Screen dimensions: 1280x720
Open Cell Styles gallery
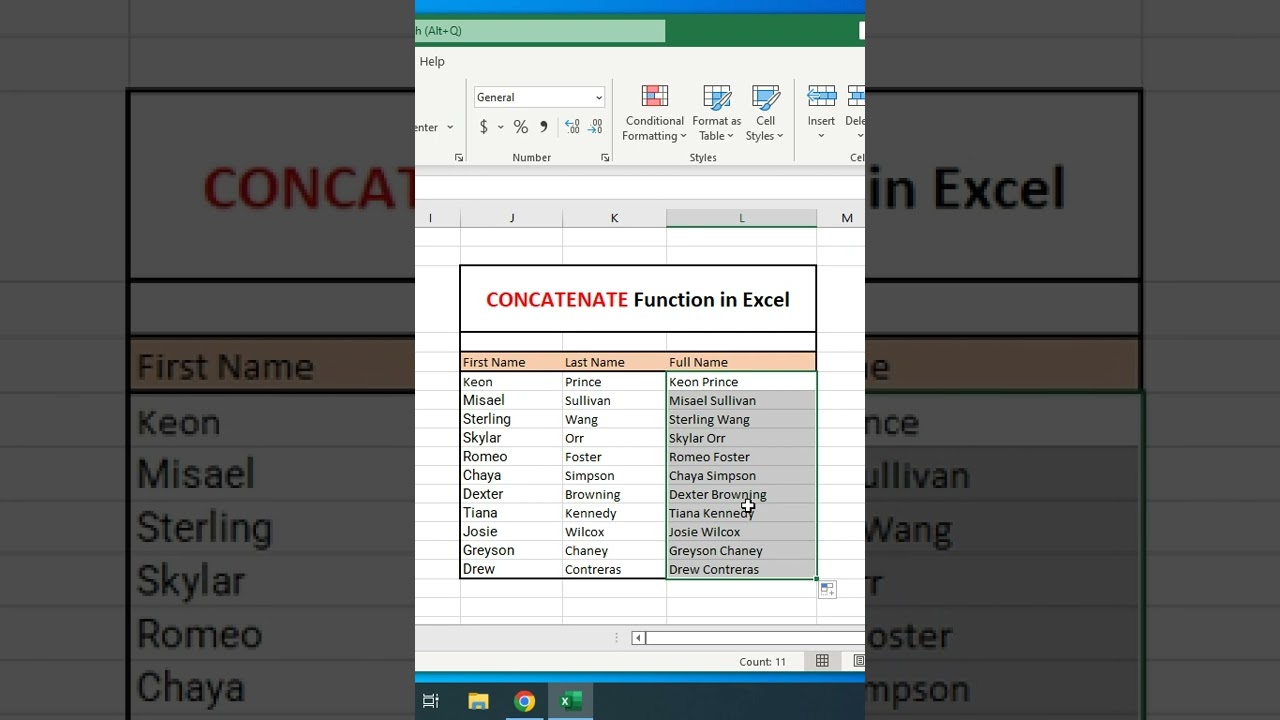point(765,114)
